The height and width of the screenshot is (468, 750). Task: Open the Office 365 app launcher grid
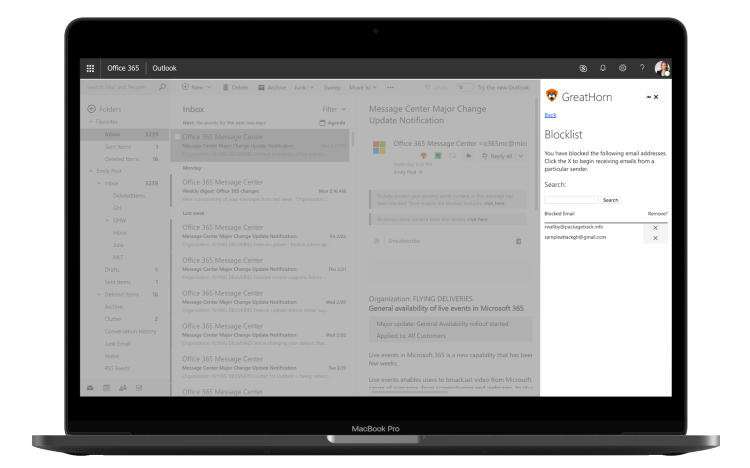click(90, 68)
